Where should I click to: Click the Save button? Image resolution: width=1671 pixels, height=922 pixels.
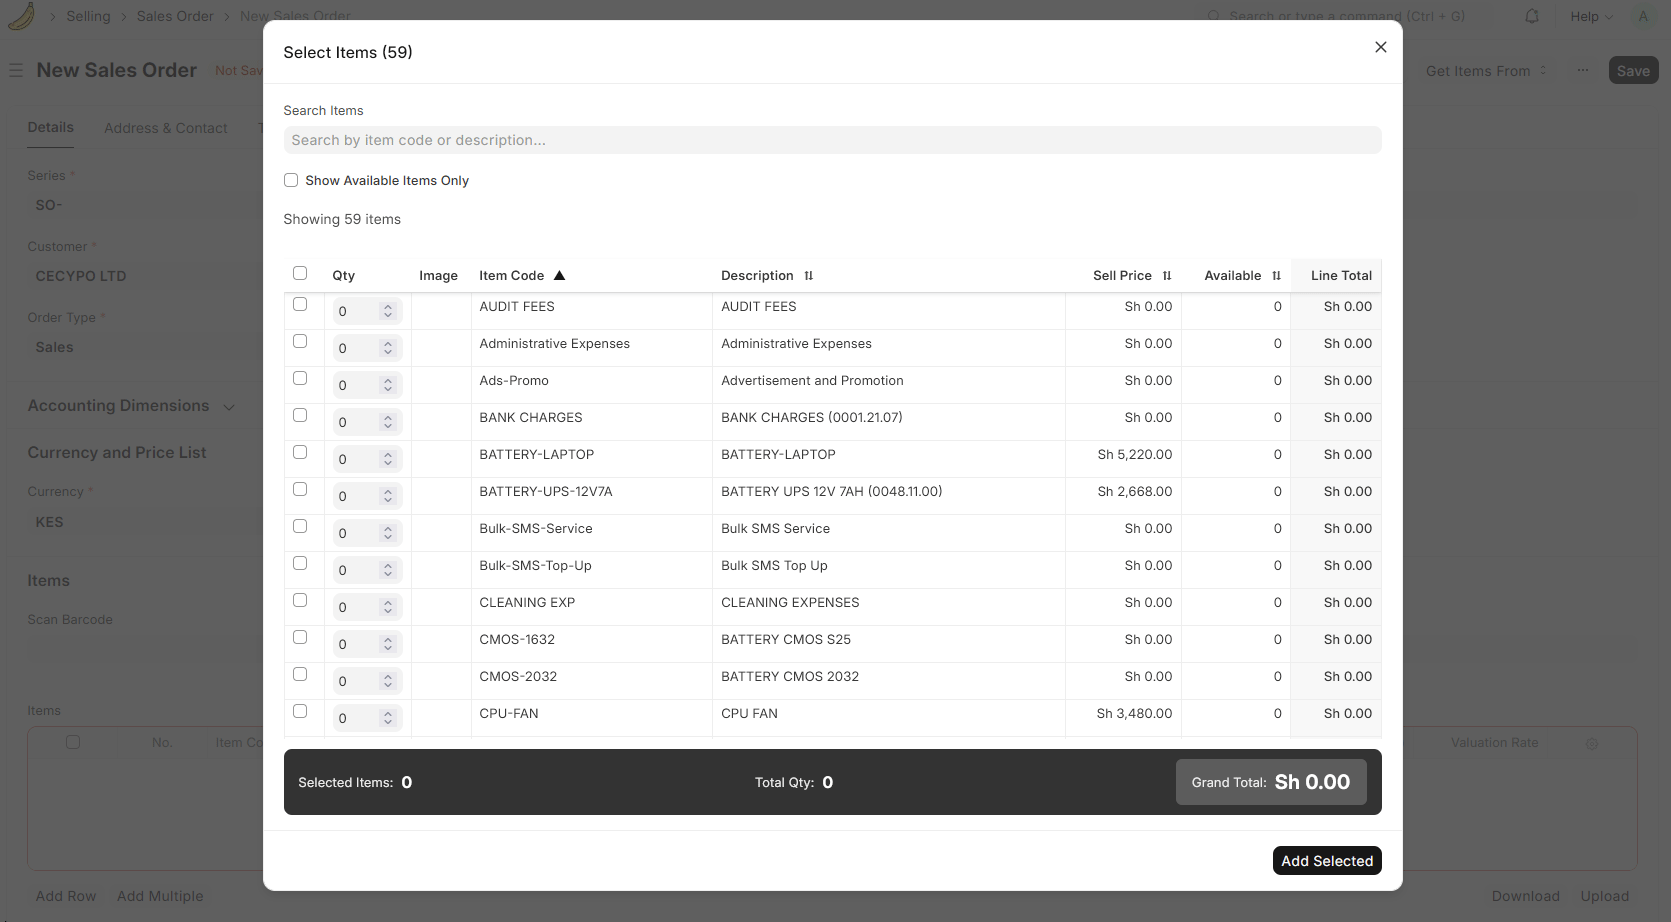(x=1632, y=71)
